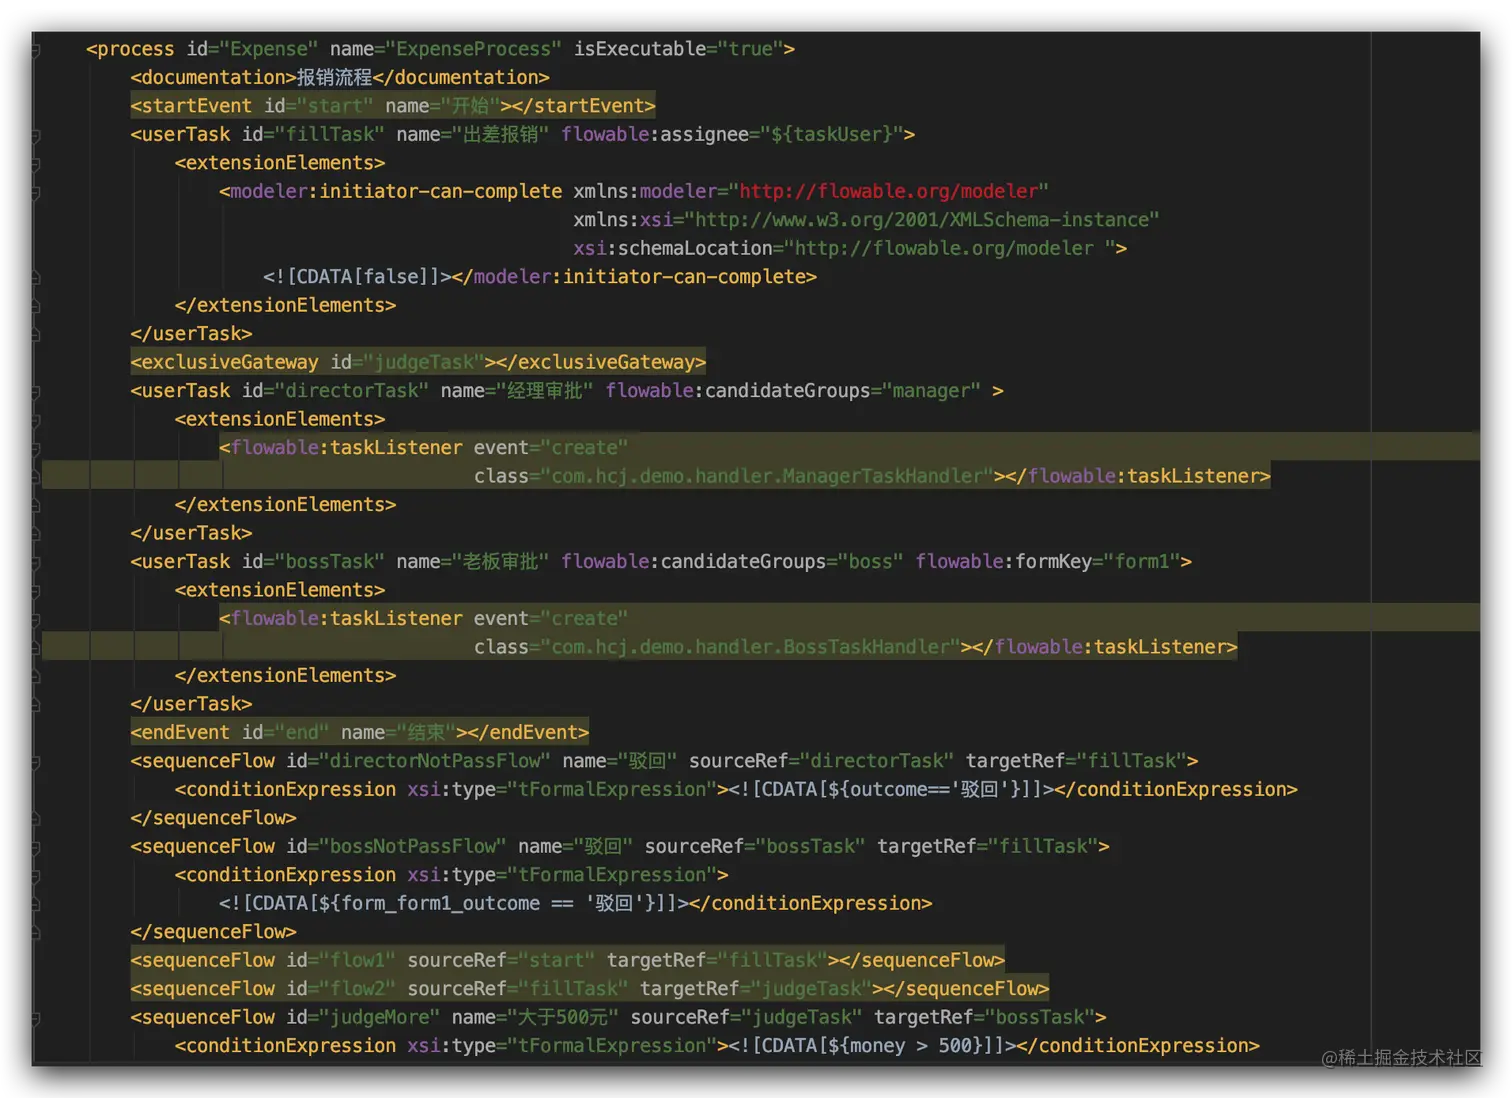Click the sequenceFlow id bossNotPassFlow
Viewport: 1512px width, 1098px height.
(413, 847)
